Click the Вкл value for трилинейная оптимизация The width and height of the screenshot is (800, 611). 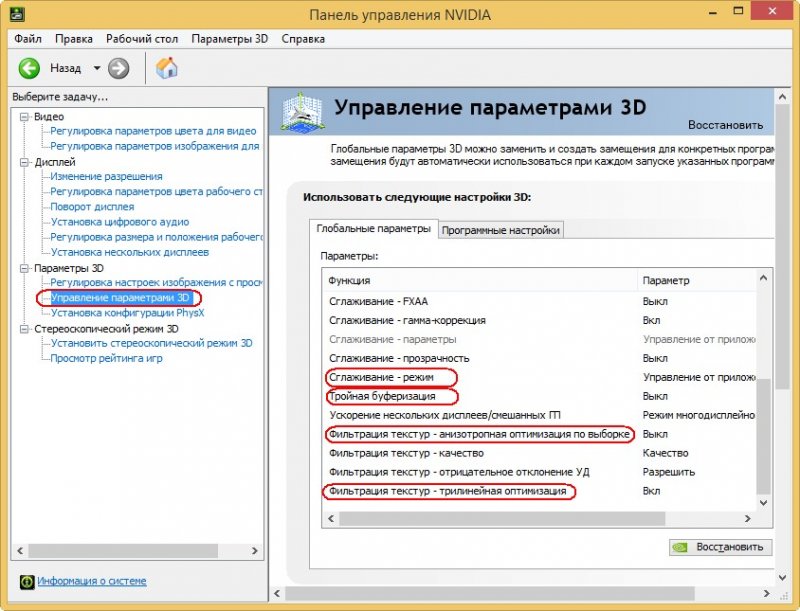click(652, 491)
